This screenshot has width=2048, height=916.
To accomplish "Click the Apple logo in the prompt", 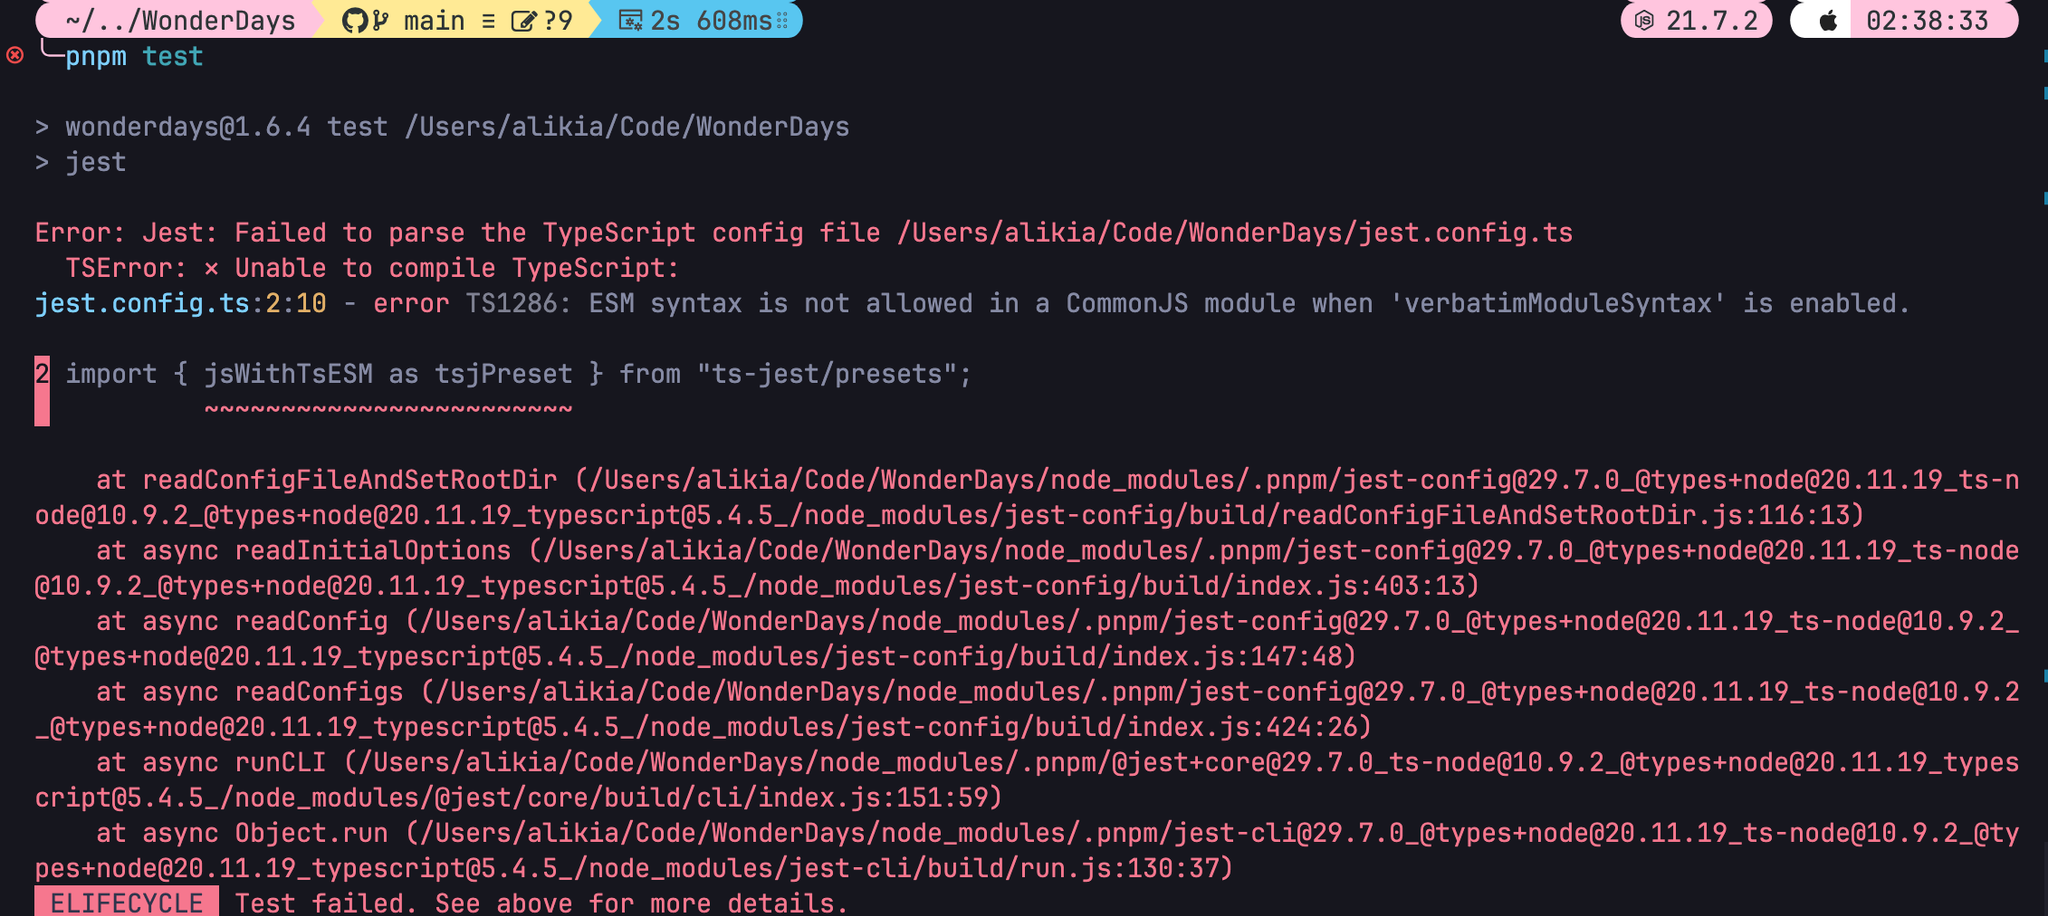I will coord(1827,21).
